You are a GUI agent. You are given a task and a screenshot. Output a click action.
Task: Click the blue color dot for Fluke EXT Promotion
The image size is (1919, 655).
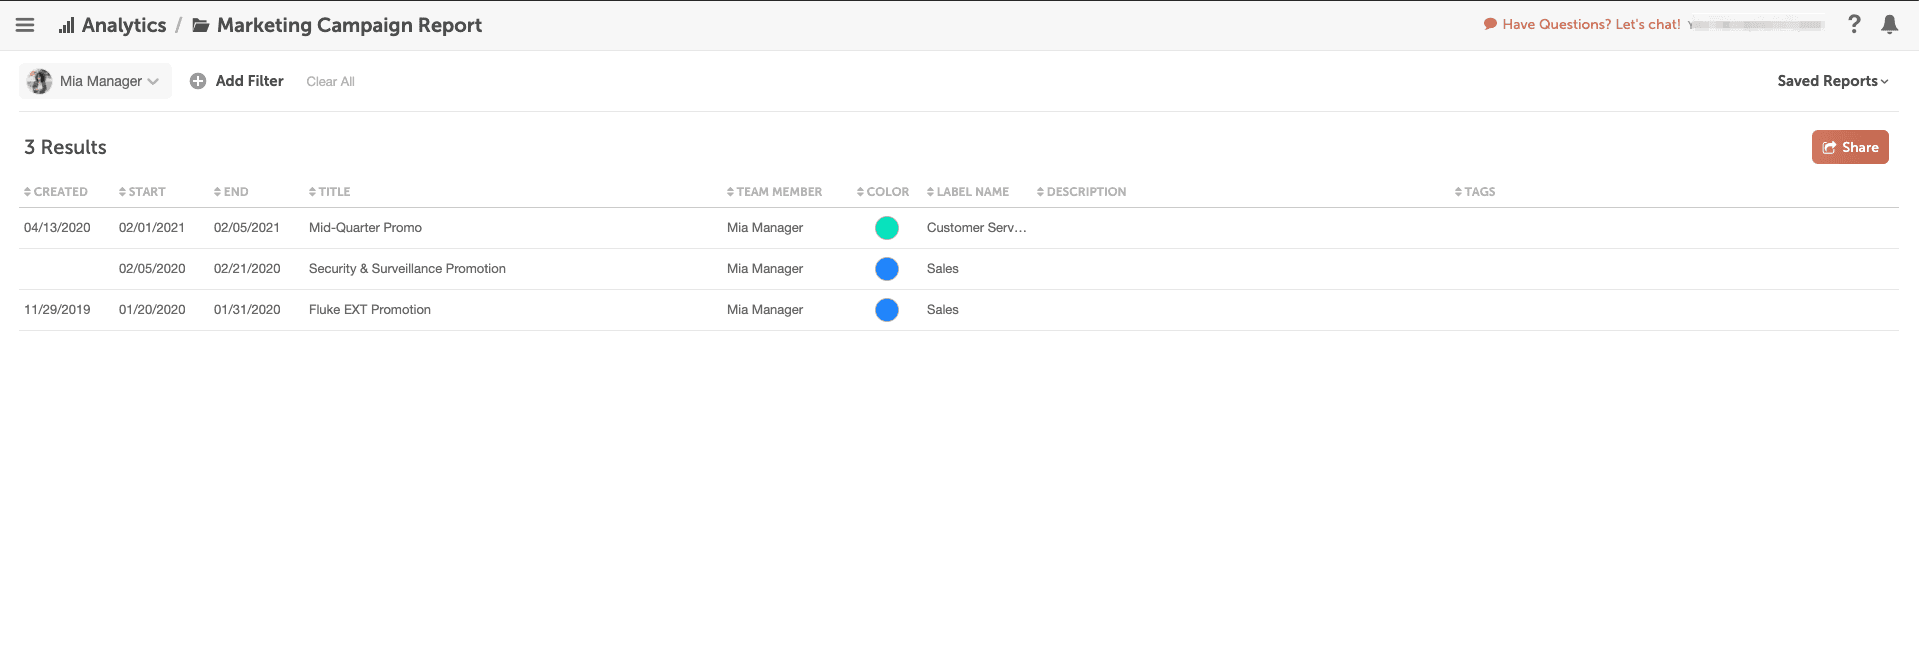[x=886, y=310]
